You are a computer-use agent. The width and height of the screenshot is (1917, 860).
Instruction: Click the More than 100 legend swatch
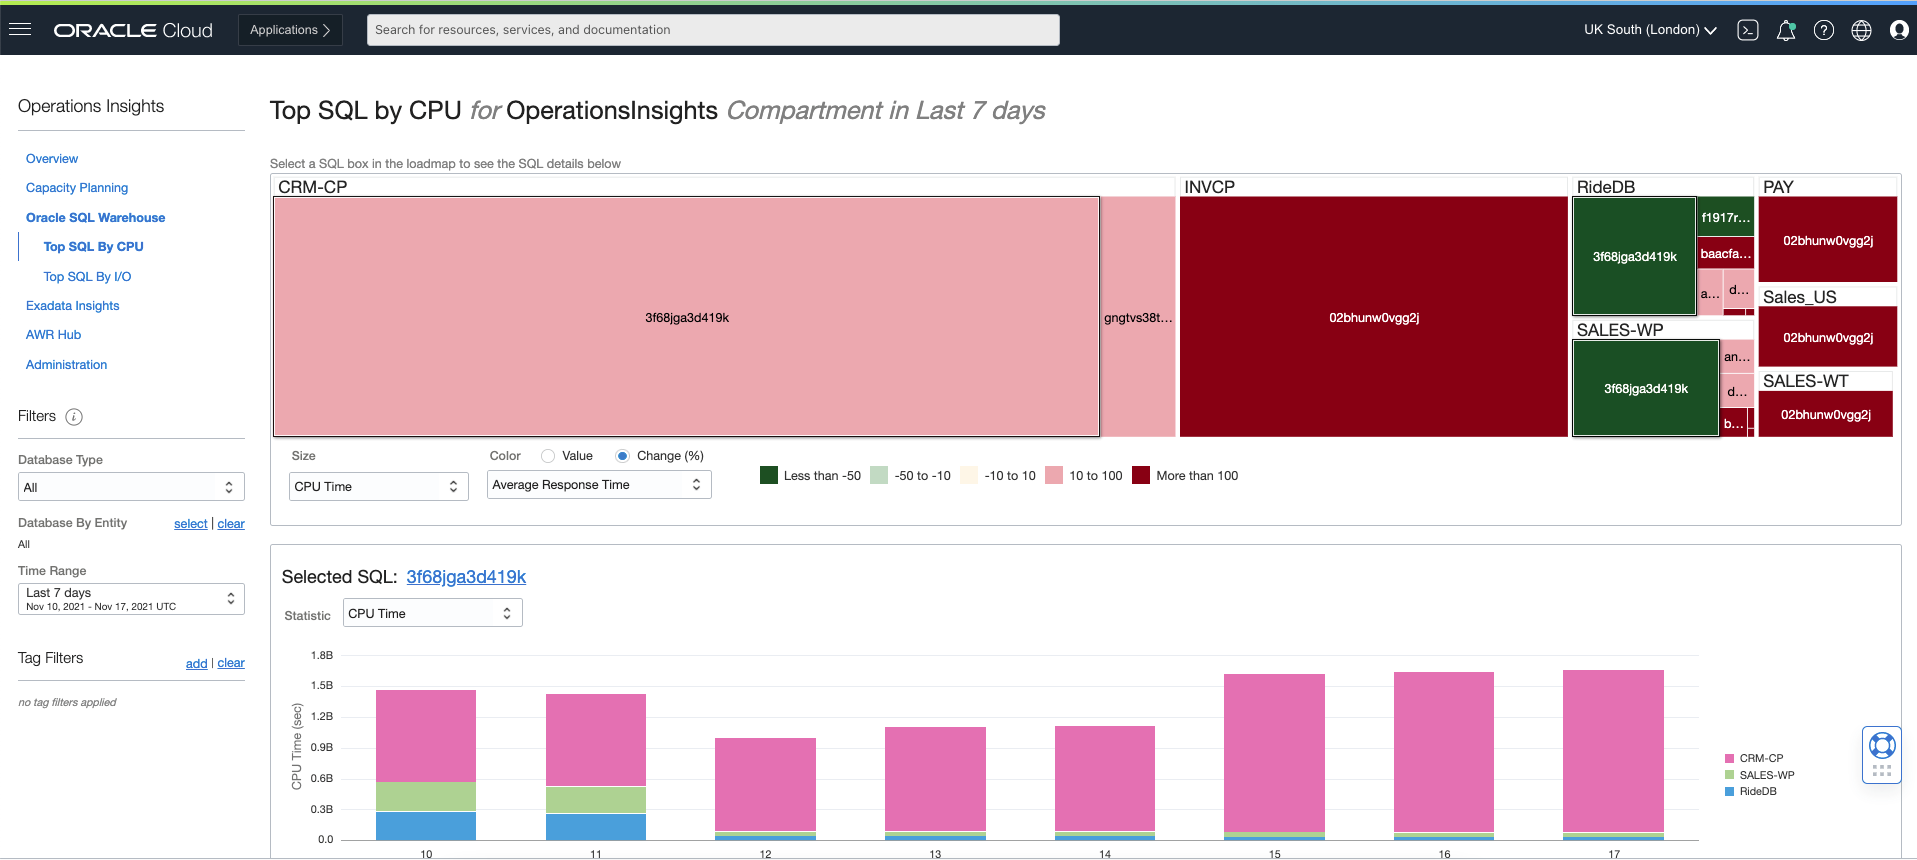1141,475
